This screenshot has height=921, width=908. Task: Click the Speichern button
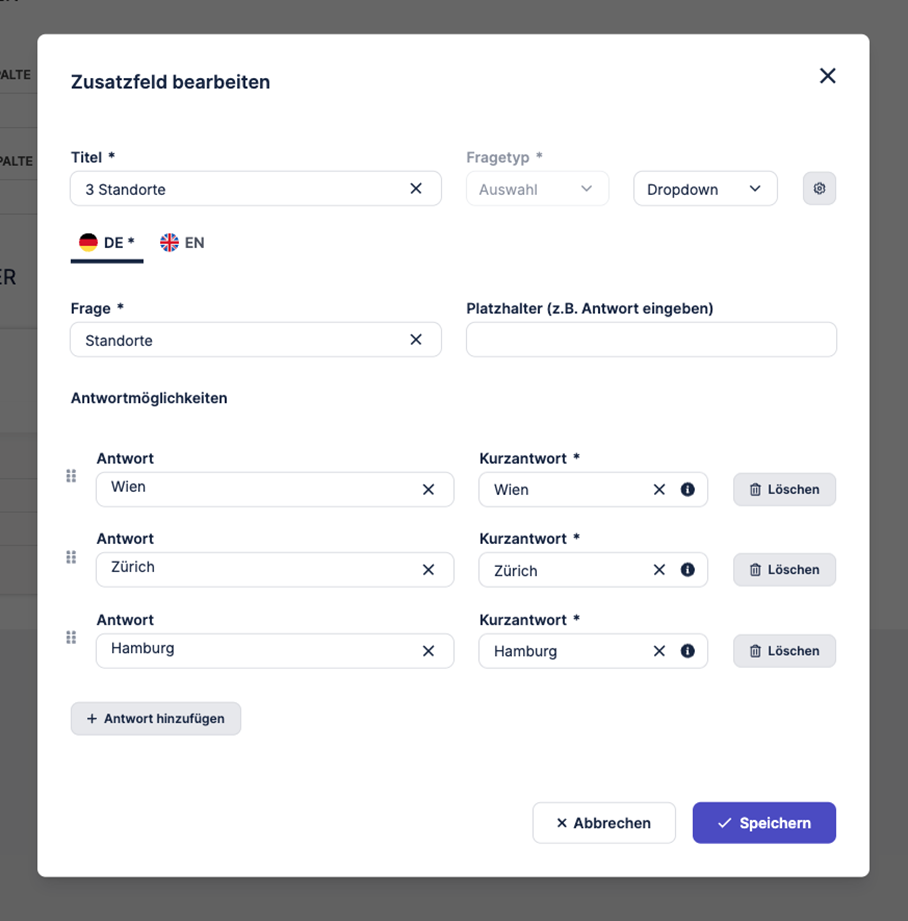(x=764, y=823)
